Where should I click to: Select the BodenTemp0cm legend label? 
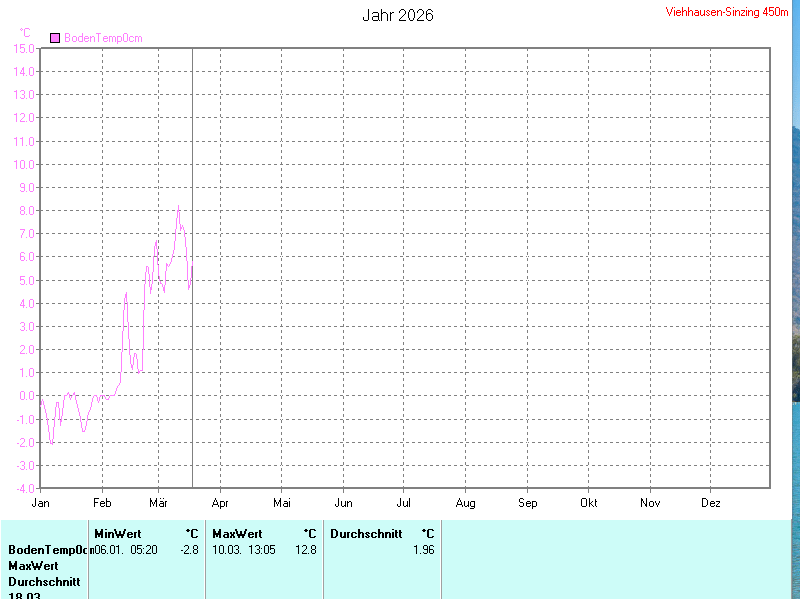click(103, 38)
